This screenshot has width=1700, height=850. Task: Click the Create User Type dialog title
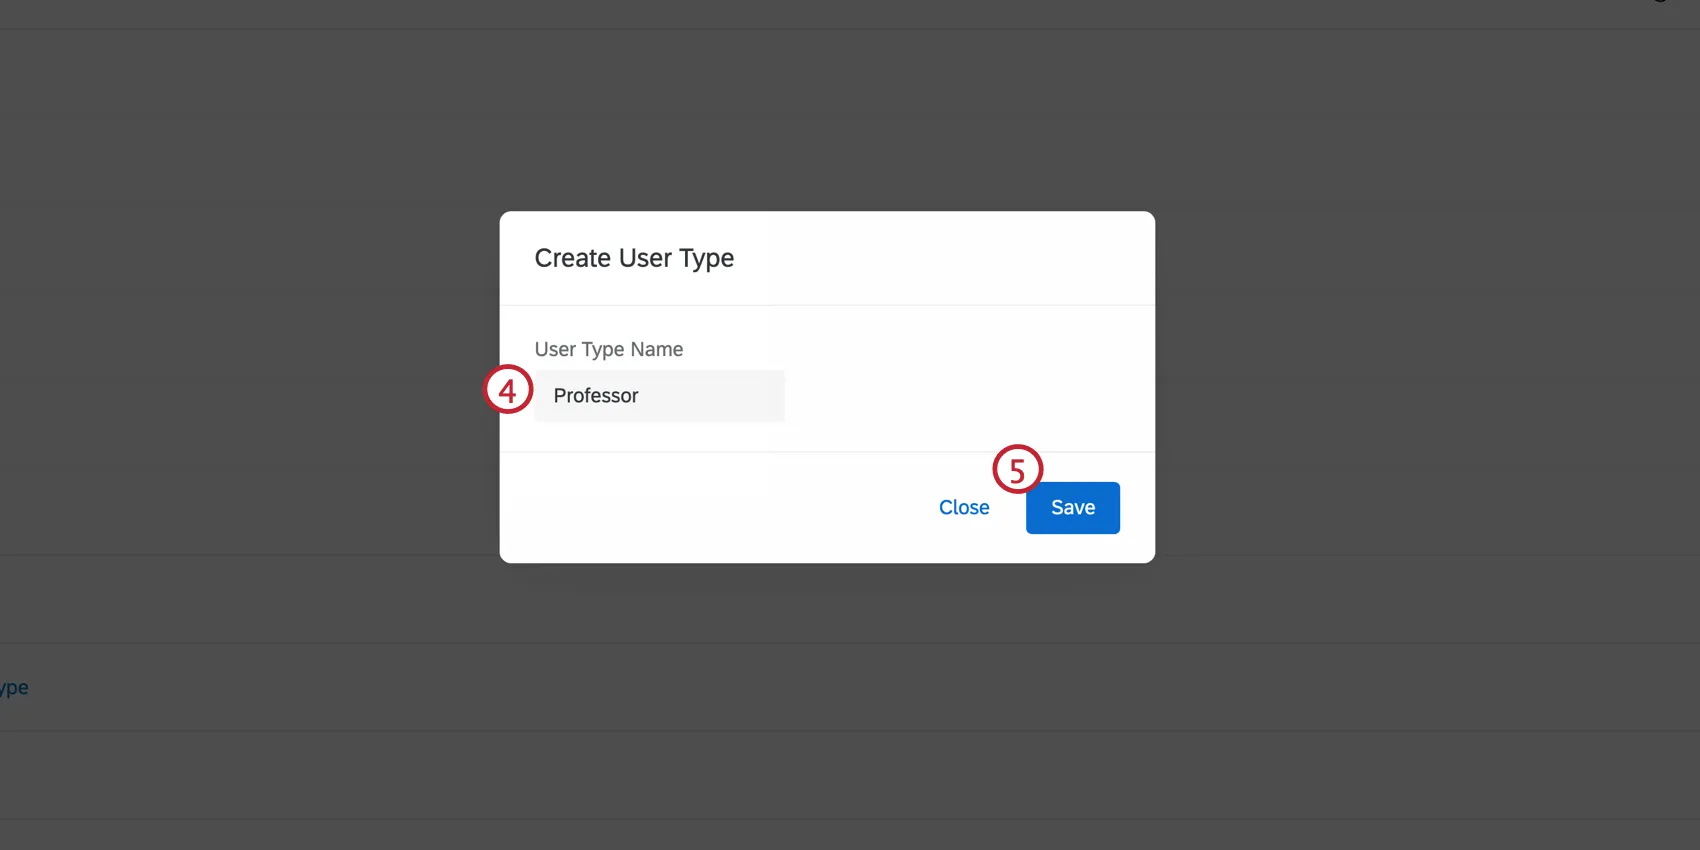click(634, 258)
